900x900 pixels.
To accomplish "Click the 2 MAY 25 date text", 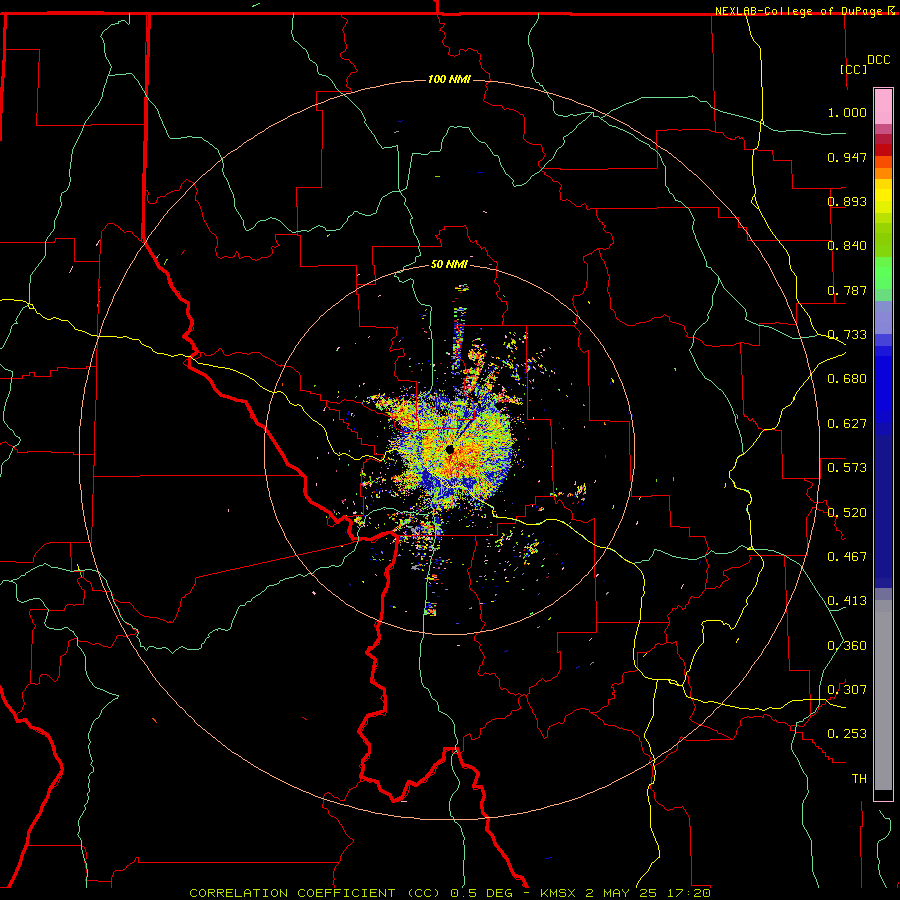I will click(621, 893).
